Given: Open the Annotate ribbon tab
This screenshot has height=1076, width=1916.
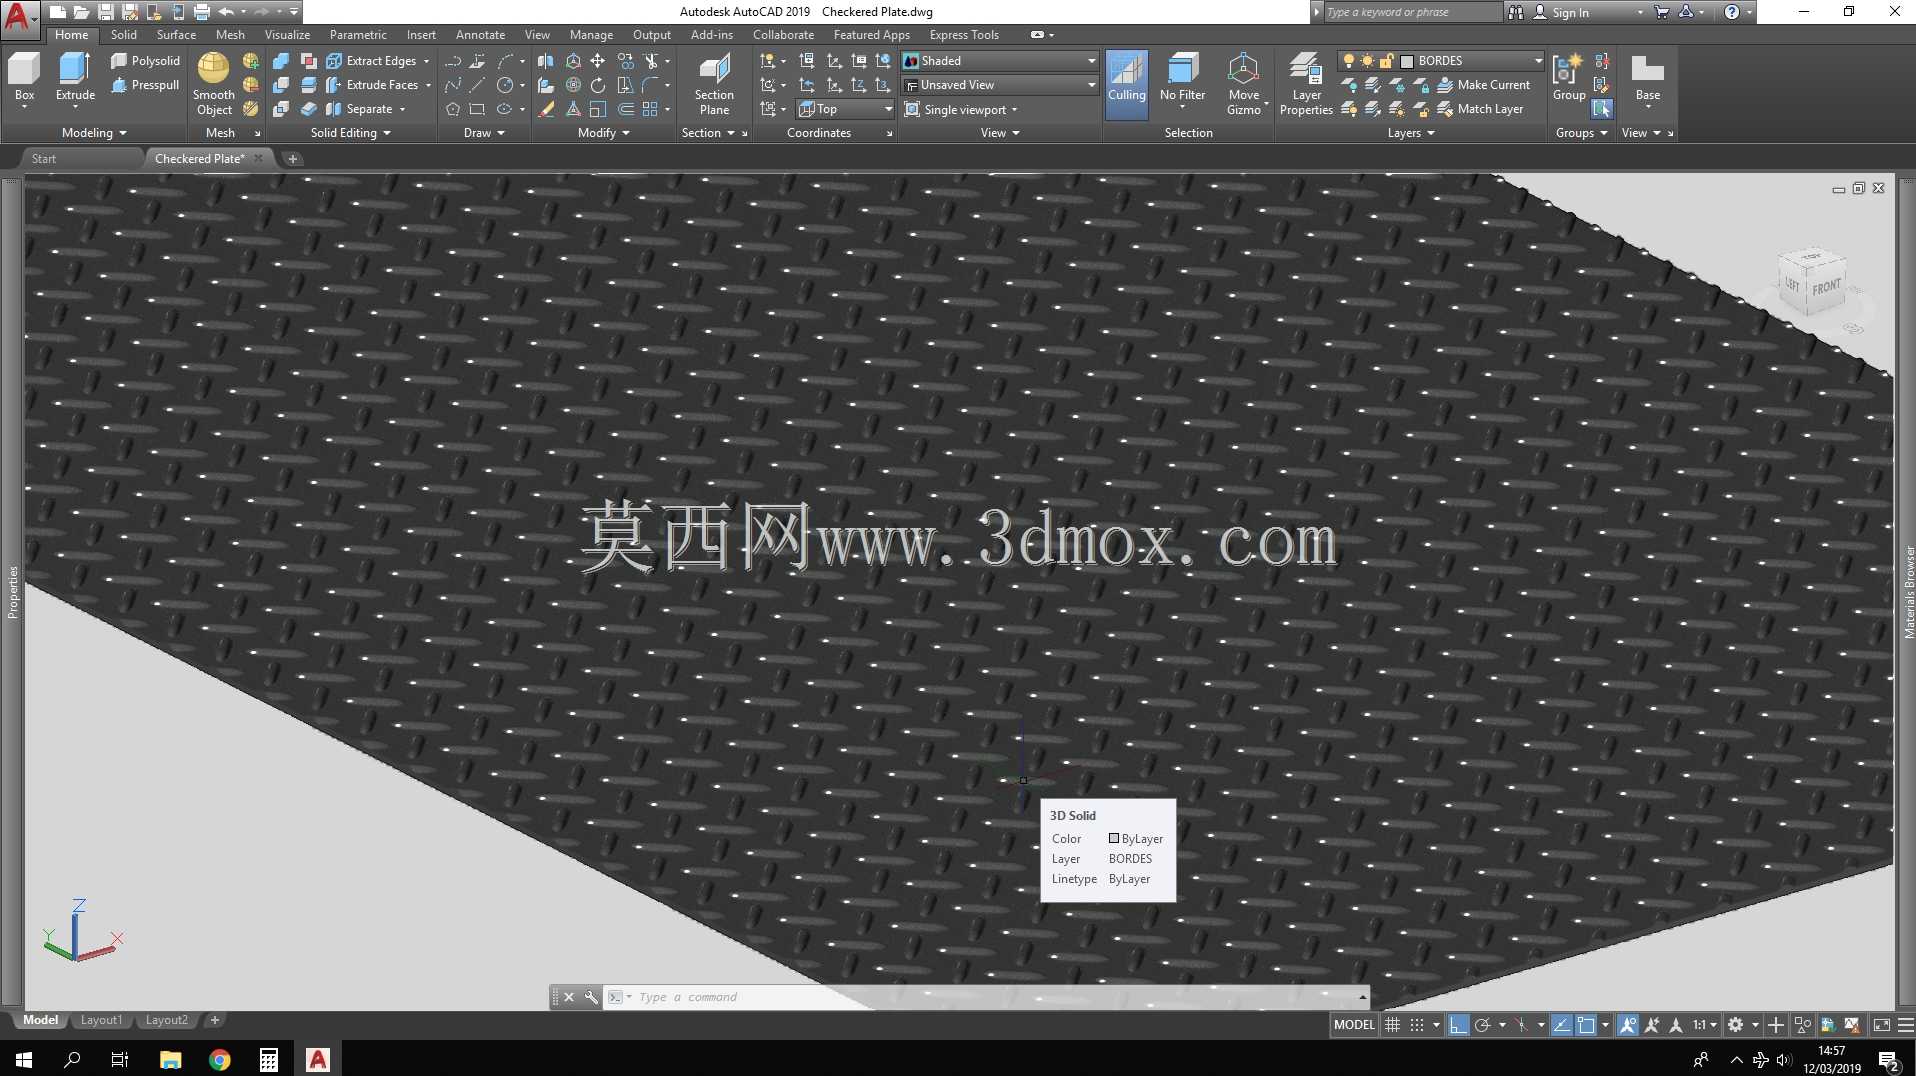Looking at the screenshot, I should (x=480, y=35).
